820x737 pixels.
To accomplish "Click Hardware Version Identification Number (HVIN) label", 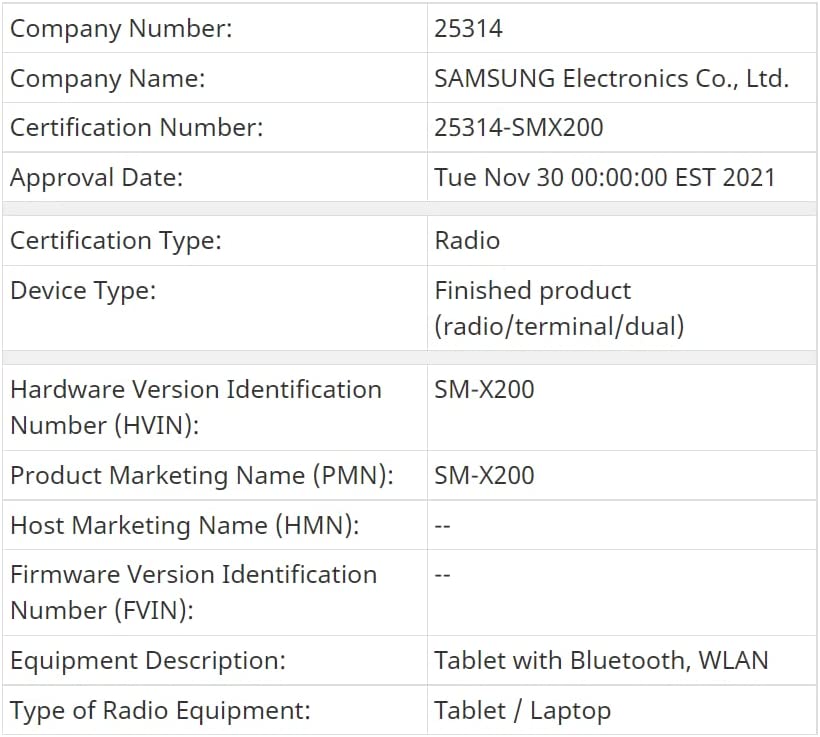I will [196, 407].
